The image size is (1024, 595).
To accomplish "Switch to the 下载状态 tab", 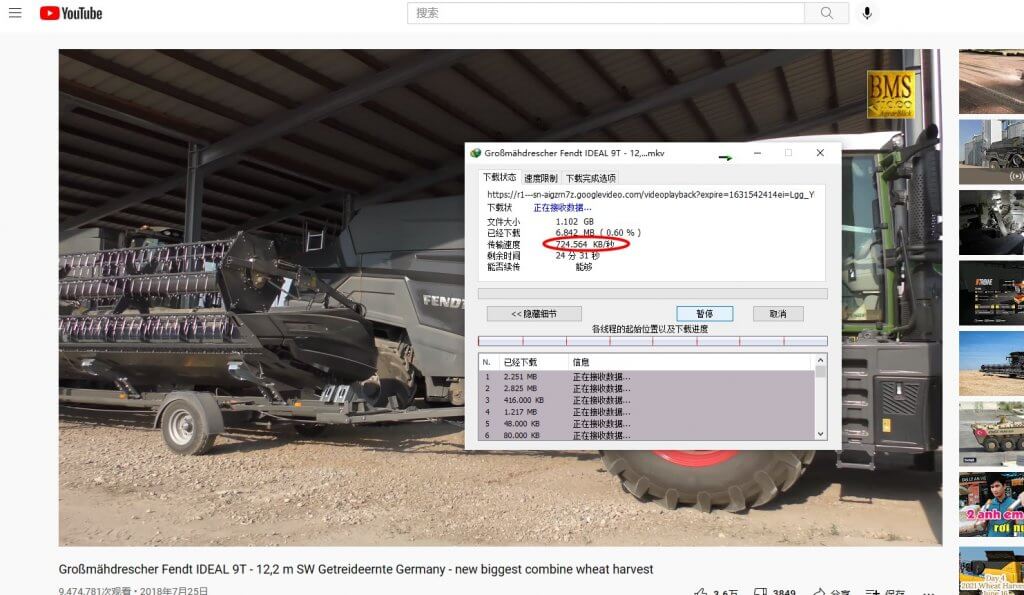I will (500, 177).
